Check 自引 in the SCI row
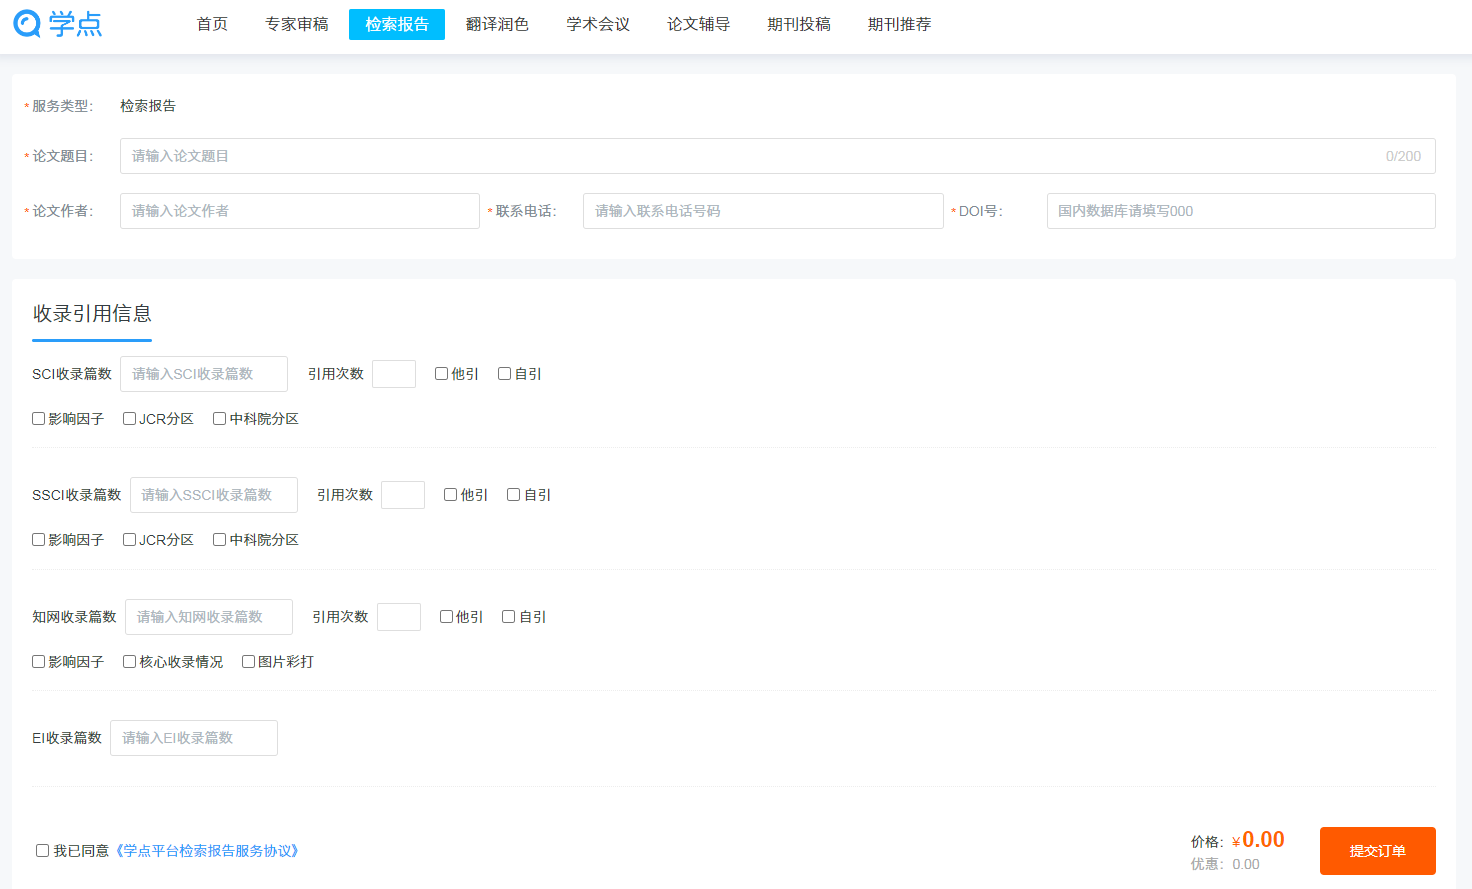The height and width of the screenshot is (889, 1472). click(504, 374)
